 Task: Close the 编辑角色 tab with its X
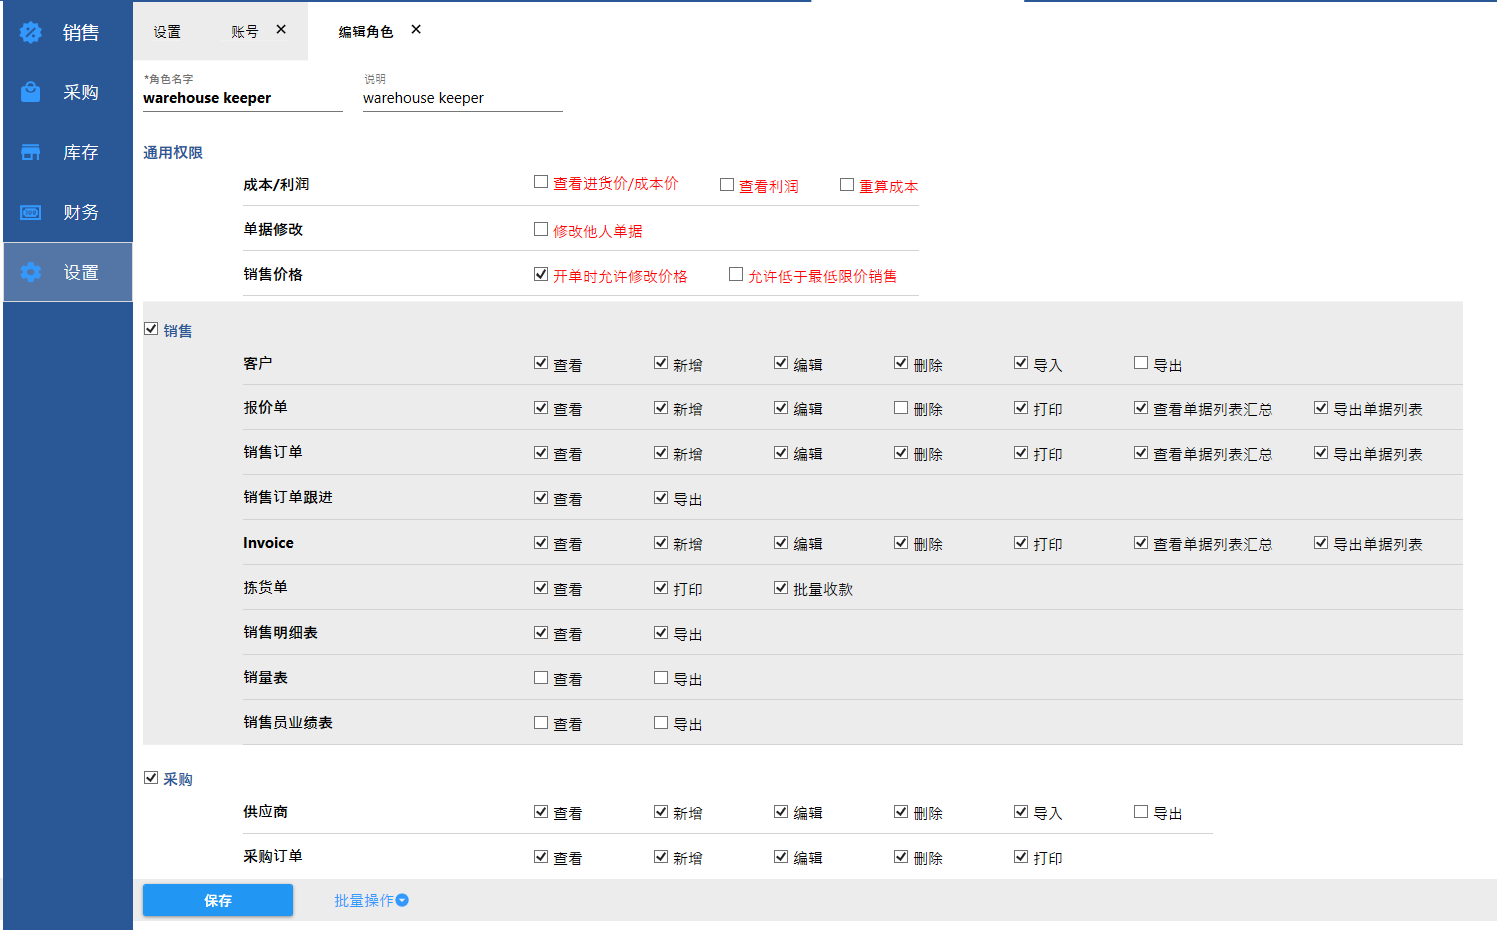click(x=416, y=30)
